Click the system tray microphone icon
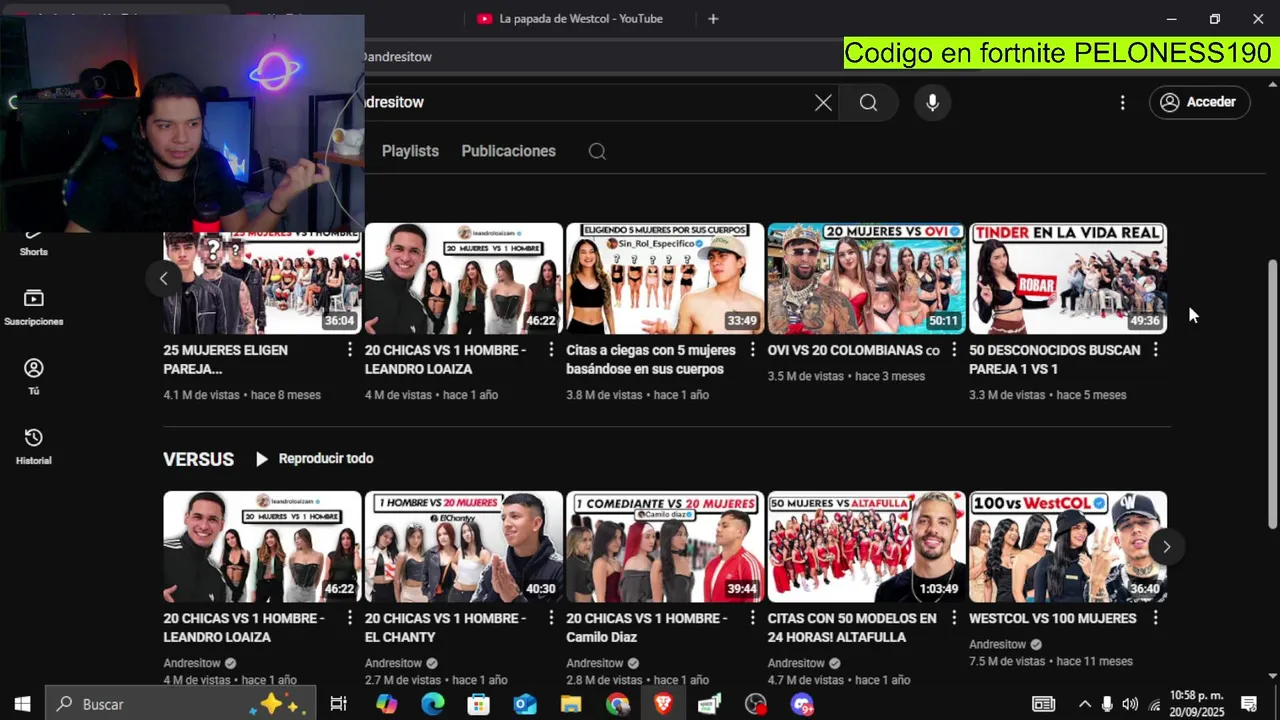 (x=1107, y=704)
